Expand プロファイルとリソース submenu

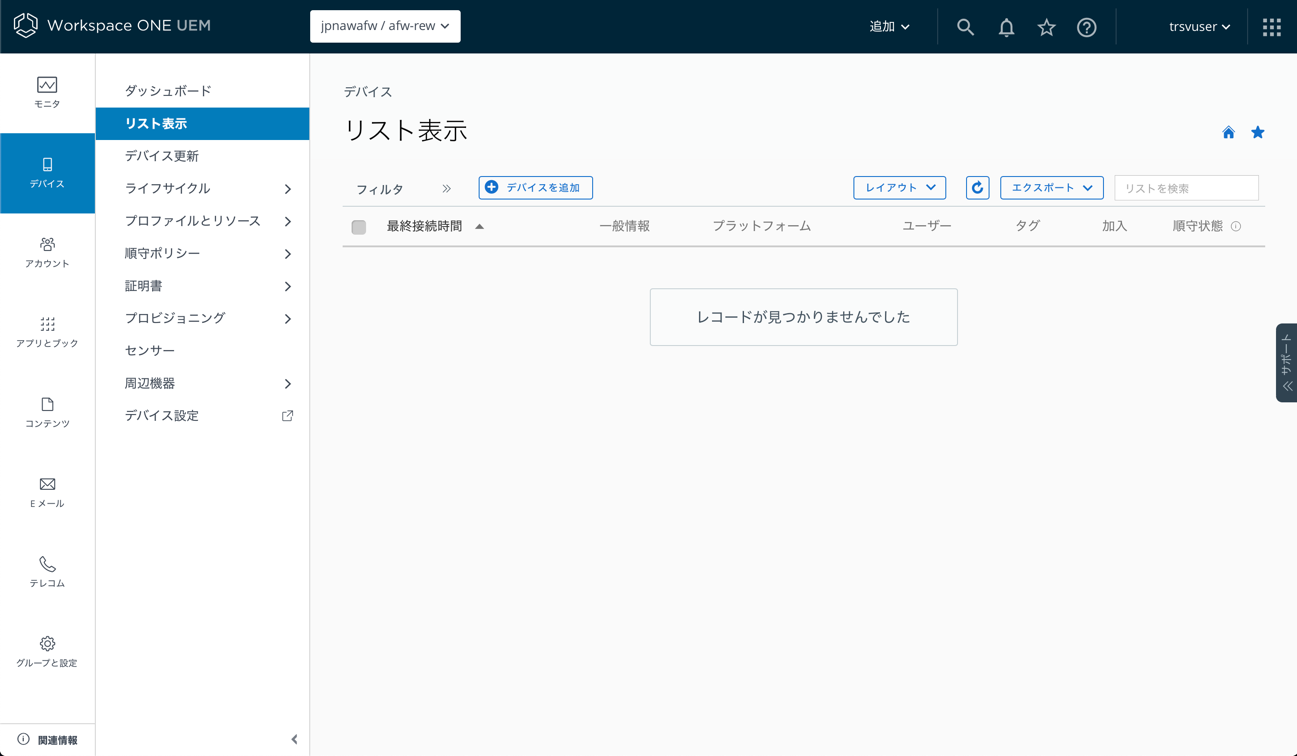click(x=288, y=221)
